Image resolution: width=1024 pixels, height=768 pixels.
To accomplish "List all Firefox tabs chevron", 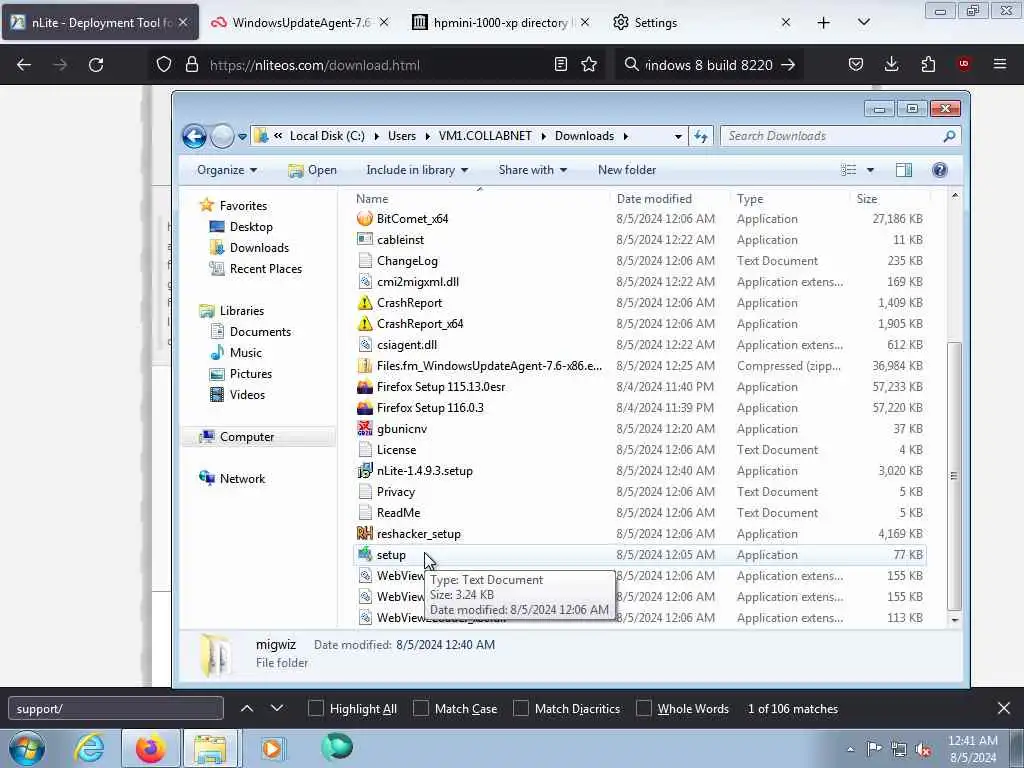I will pyautogui.click(x=863, y=23).
